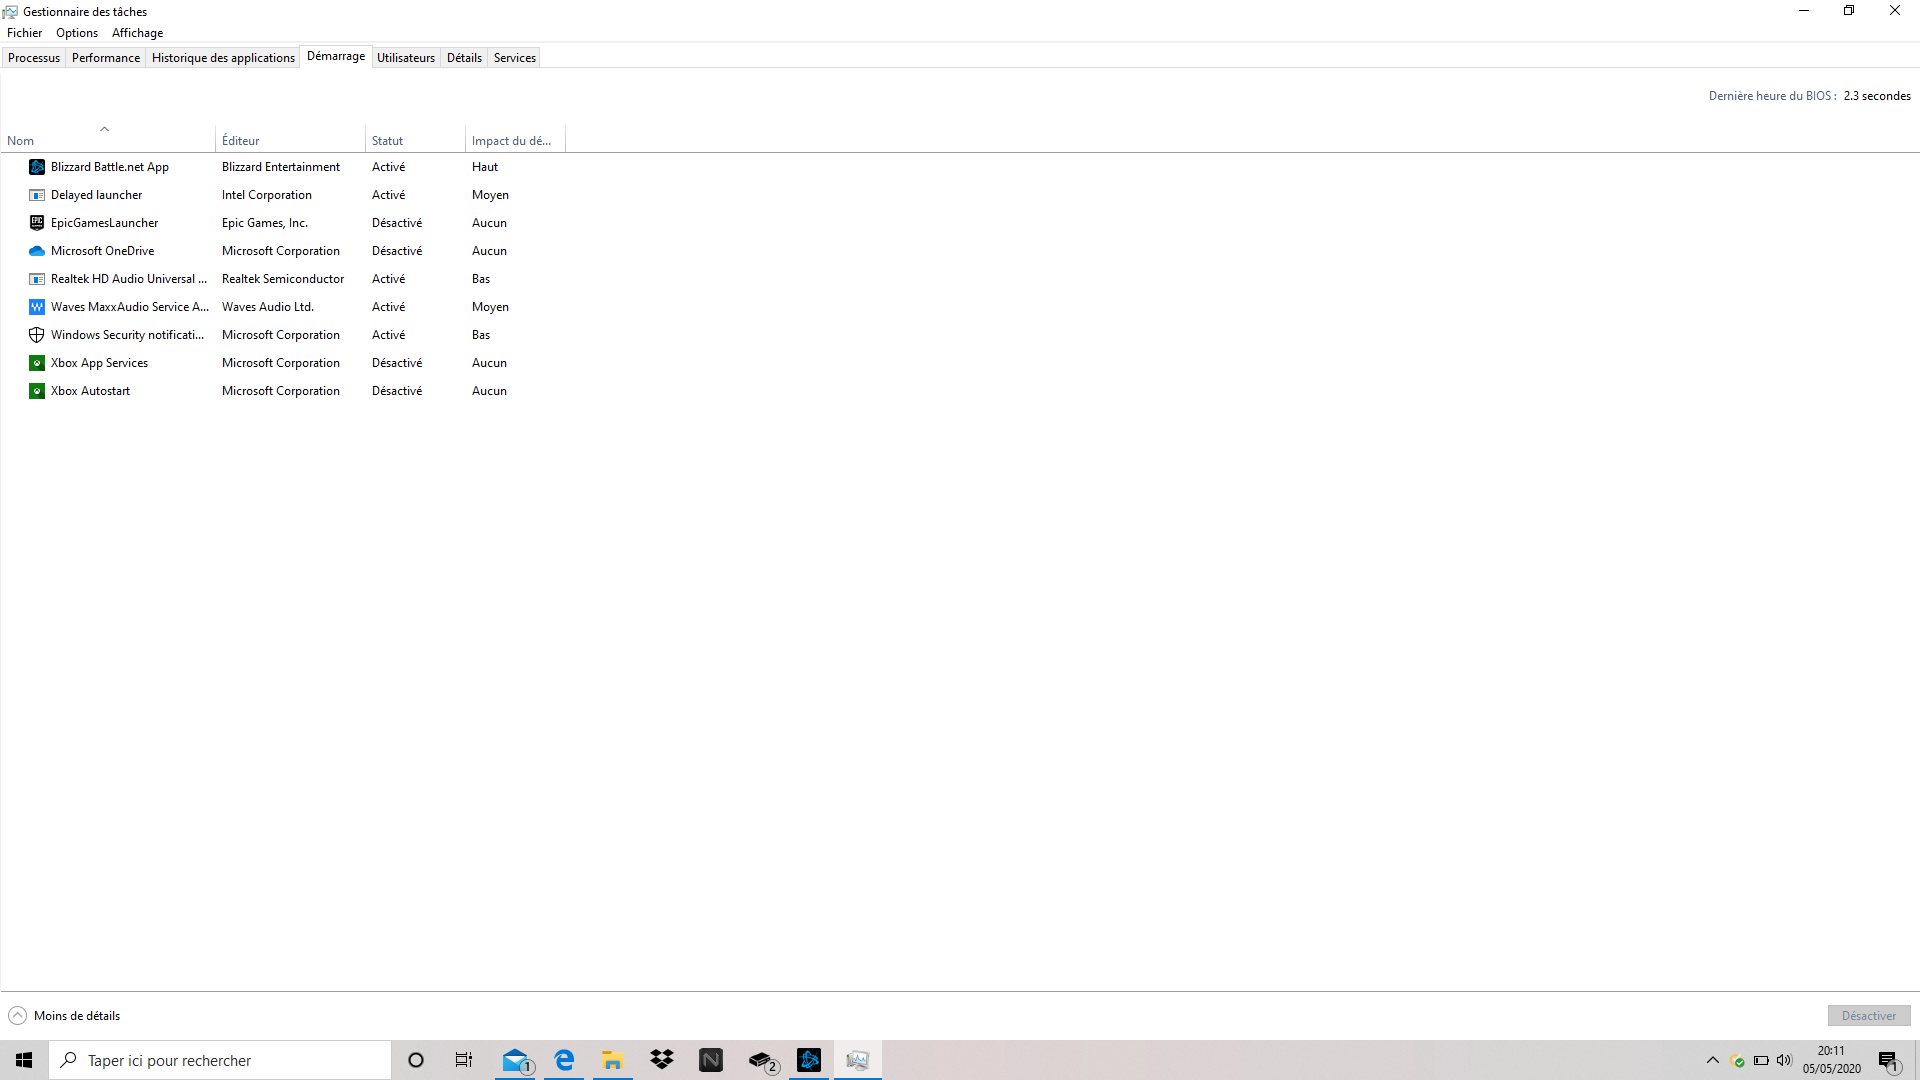Open the Windows Start menu
This screenshot has height=1080, width=1920.
coord(24,1060)
